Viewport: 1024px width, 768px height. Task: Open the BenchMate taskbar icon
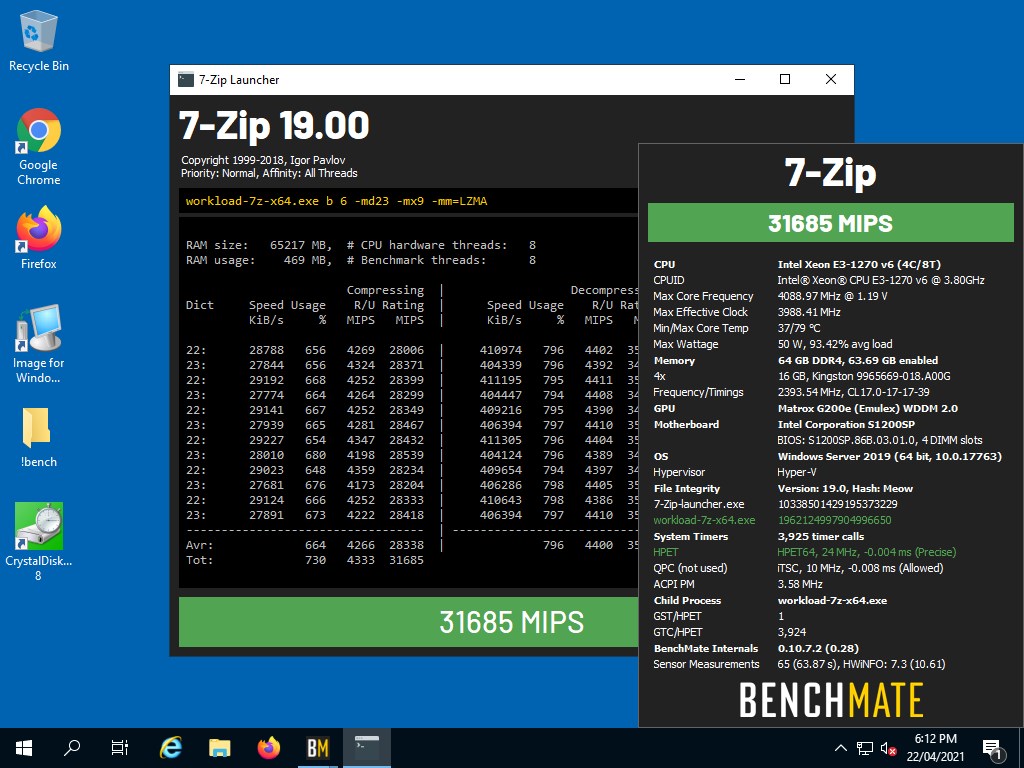(x=317, y=748)
